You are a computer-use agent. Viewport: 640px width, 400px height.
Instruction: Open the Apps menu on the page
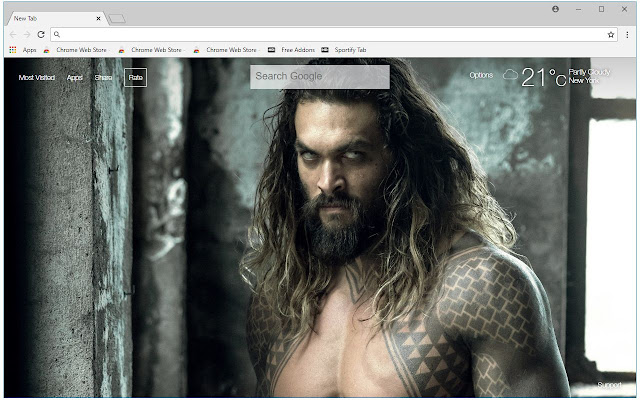click(x=75, y=78)
